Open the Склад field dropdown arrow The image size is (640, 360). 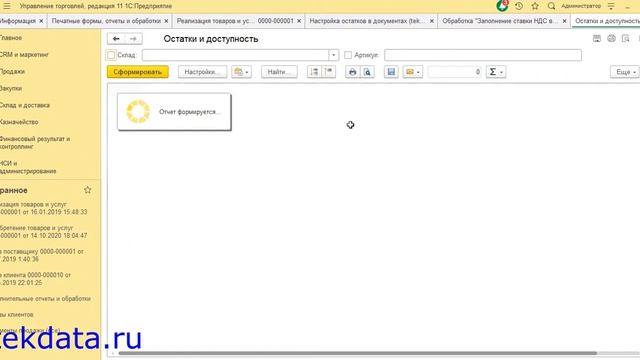pos(333,55)
